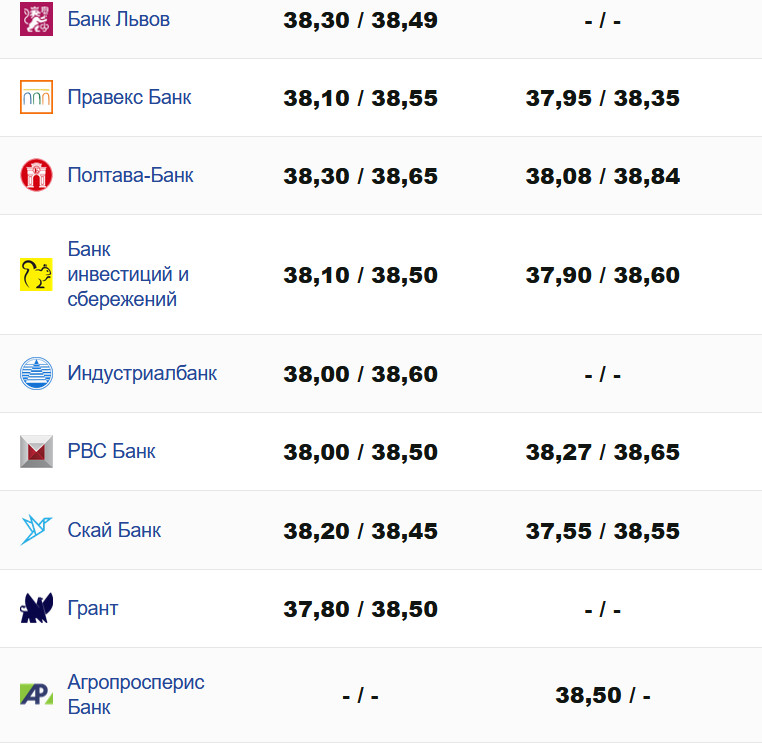Click the Агропросперис Банк AP logo icon
This screenshot has height=744, width=762.
click(36, 694)
